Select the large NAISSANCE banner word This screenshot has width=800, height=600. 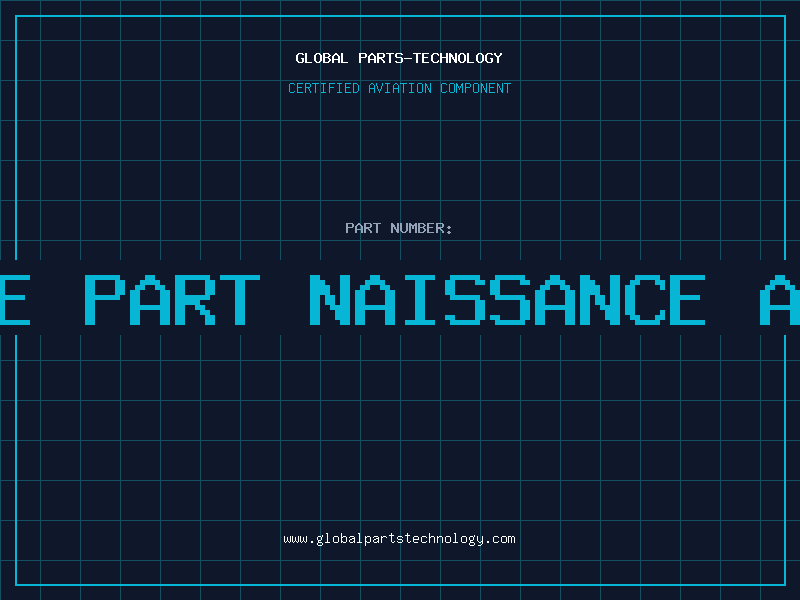[508, 300]
